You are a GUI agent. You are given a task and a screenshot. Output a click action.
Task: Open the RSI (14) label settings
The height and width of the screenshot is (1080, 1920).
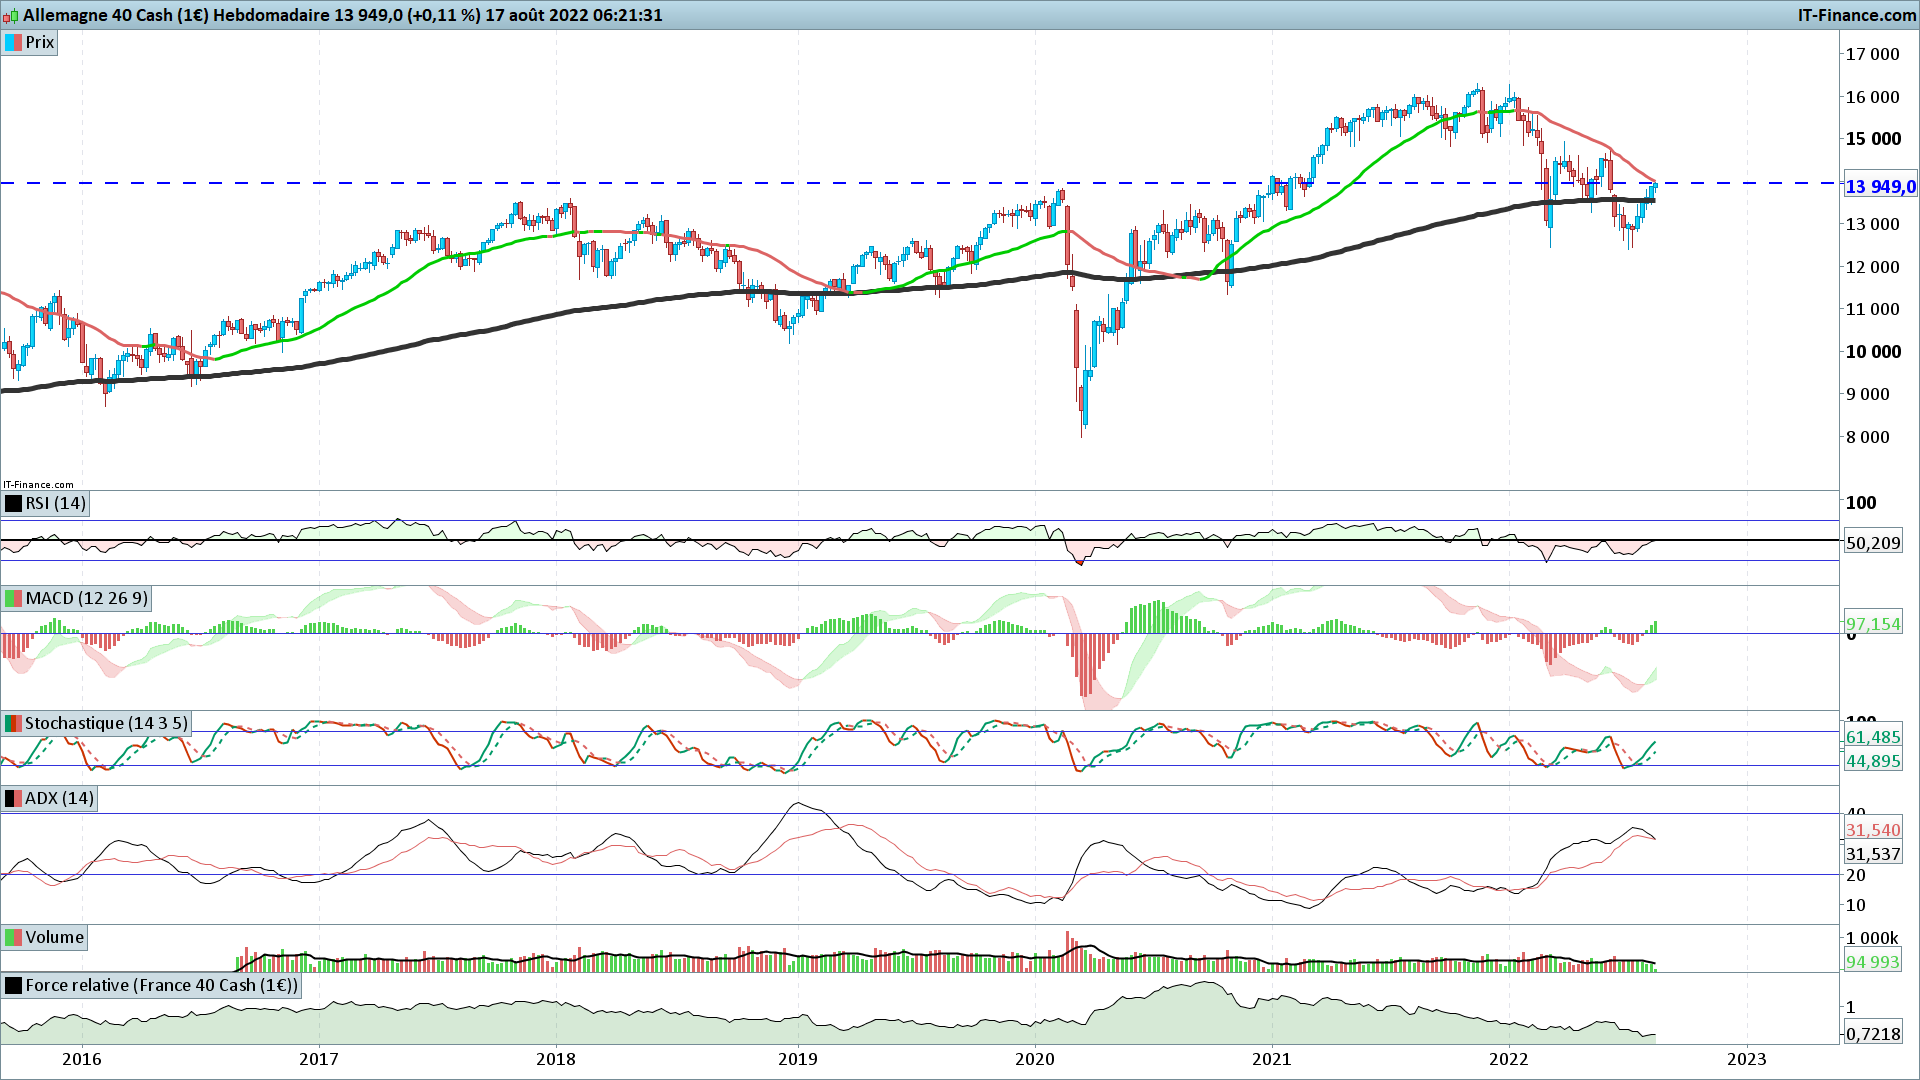(56, 503)
